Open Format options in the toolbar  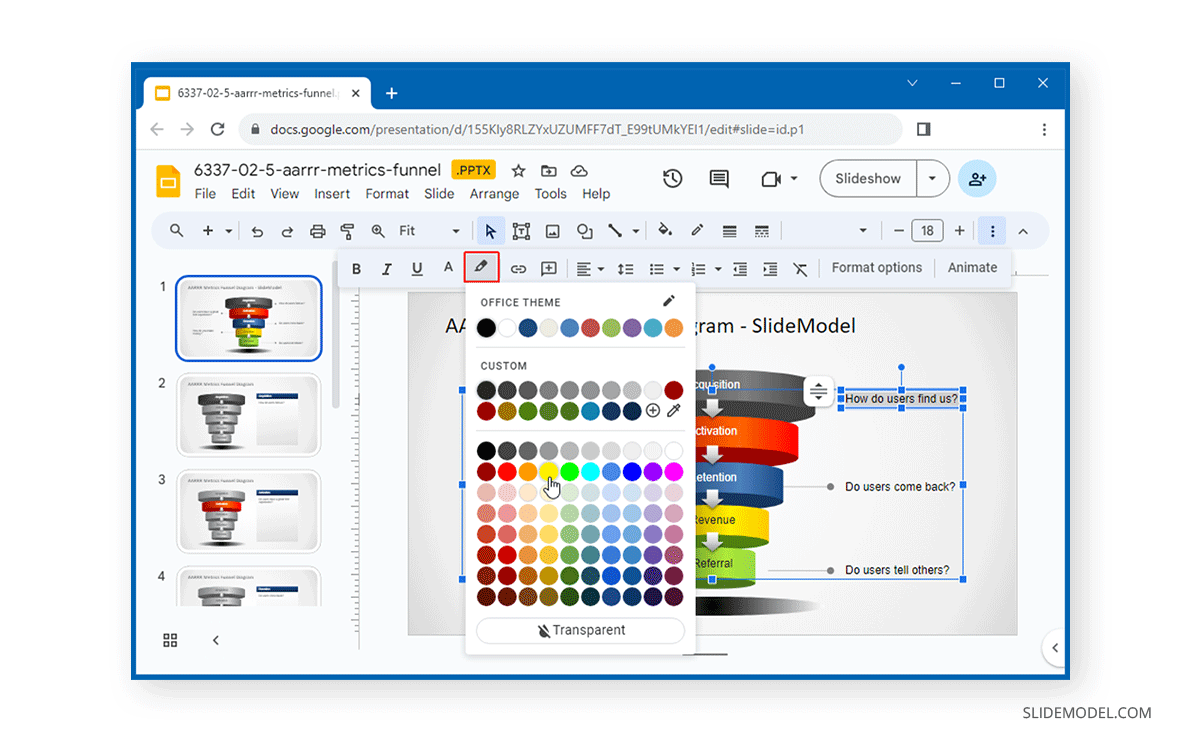(876, 267)
